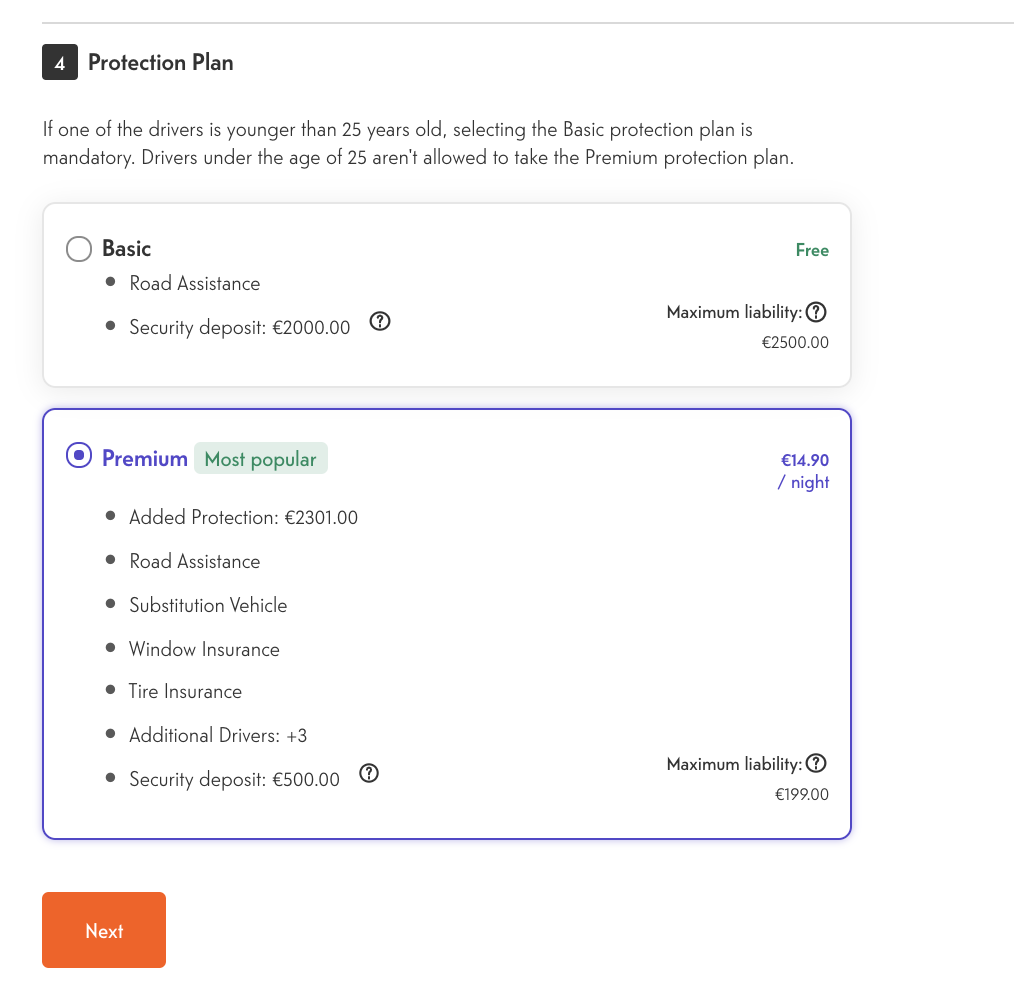Viewport: 1028px width, 1006px height.
Task: Select the Premium protection plan radio button
Action: [79, 455]
